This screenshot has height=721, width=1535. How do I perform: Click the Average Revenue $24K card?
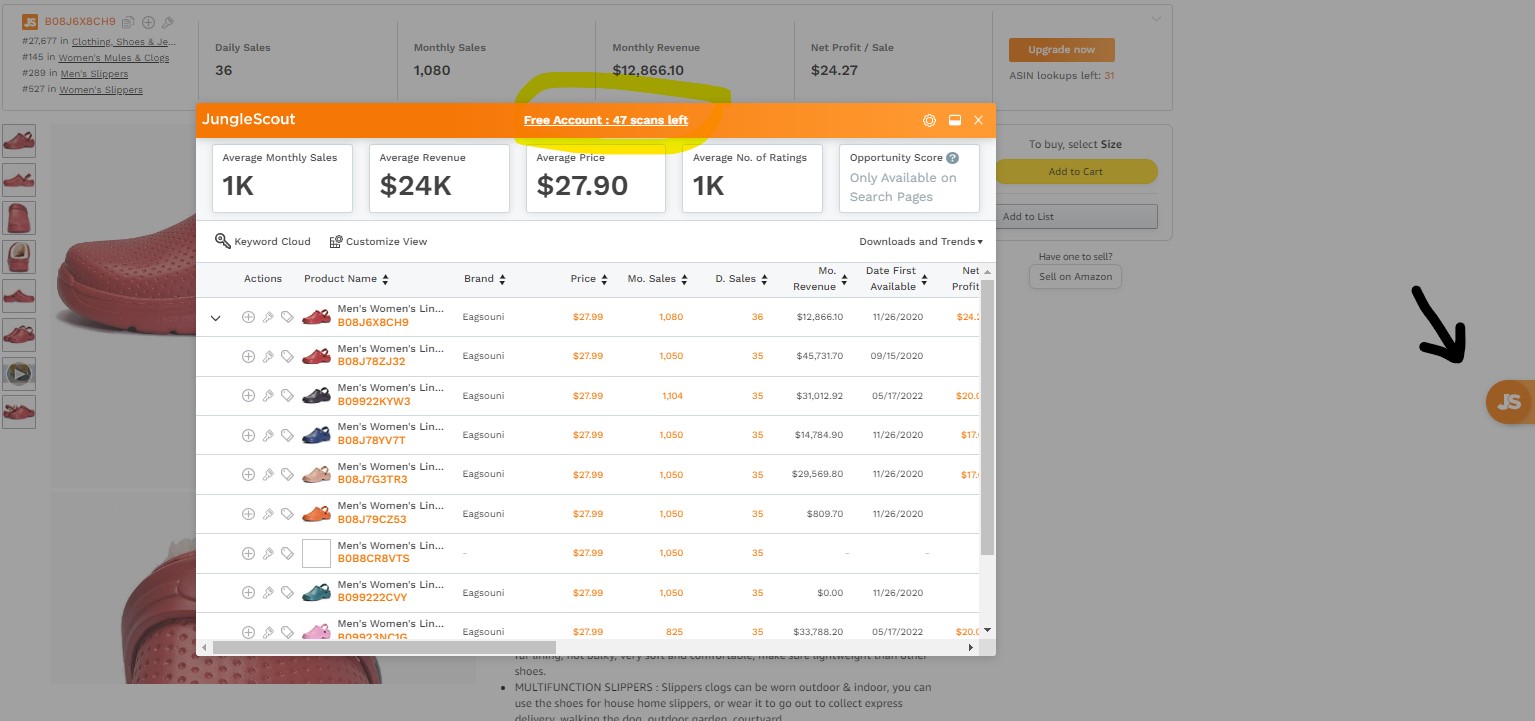click(439, 178)
